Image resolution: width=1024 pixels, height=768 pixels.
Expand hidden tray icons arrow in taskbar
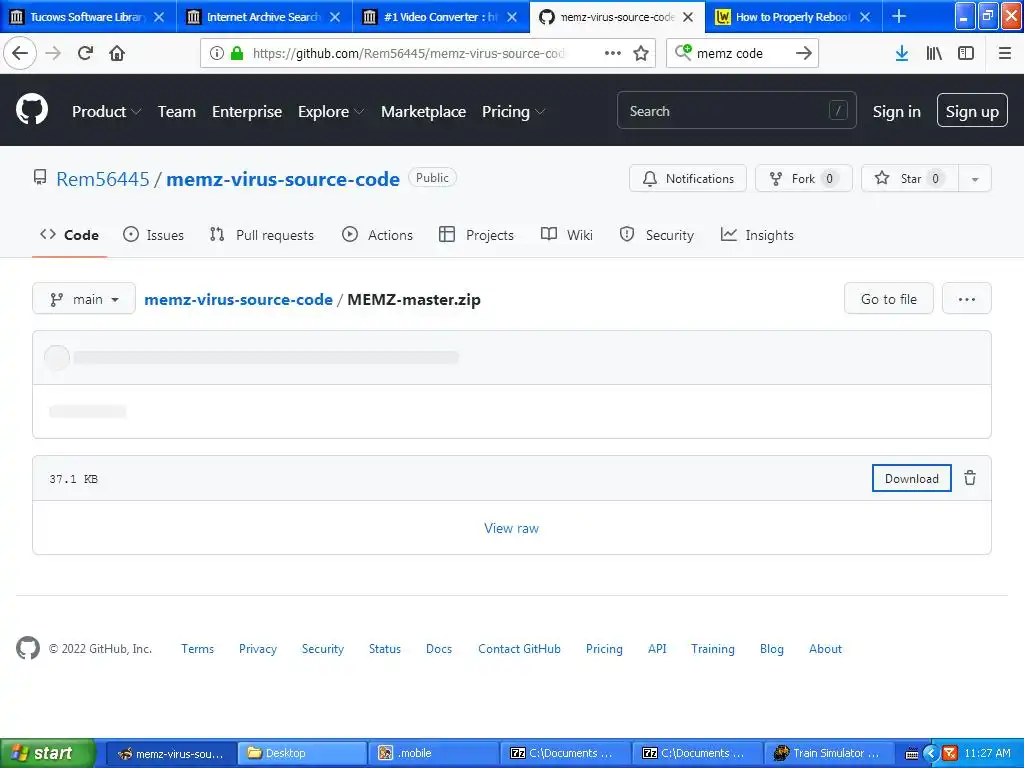(931, 753)
